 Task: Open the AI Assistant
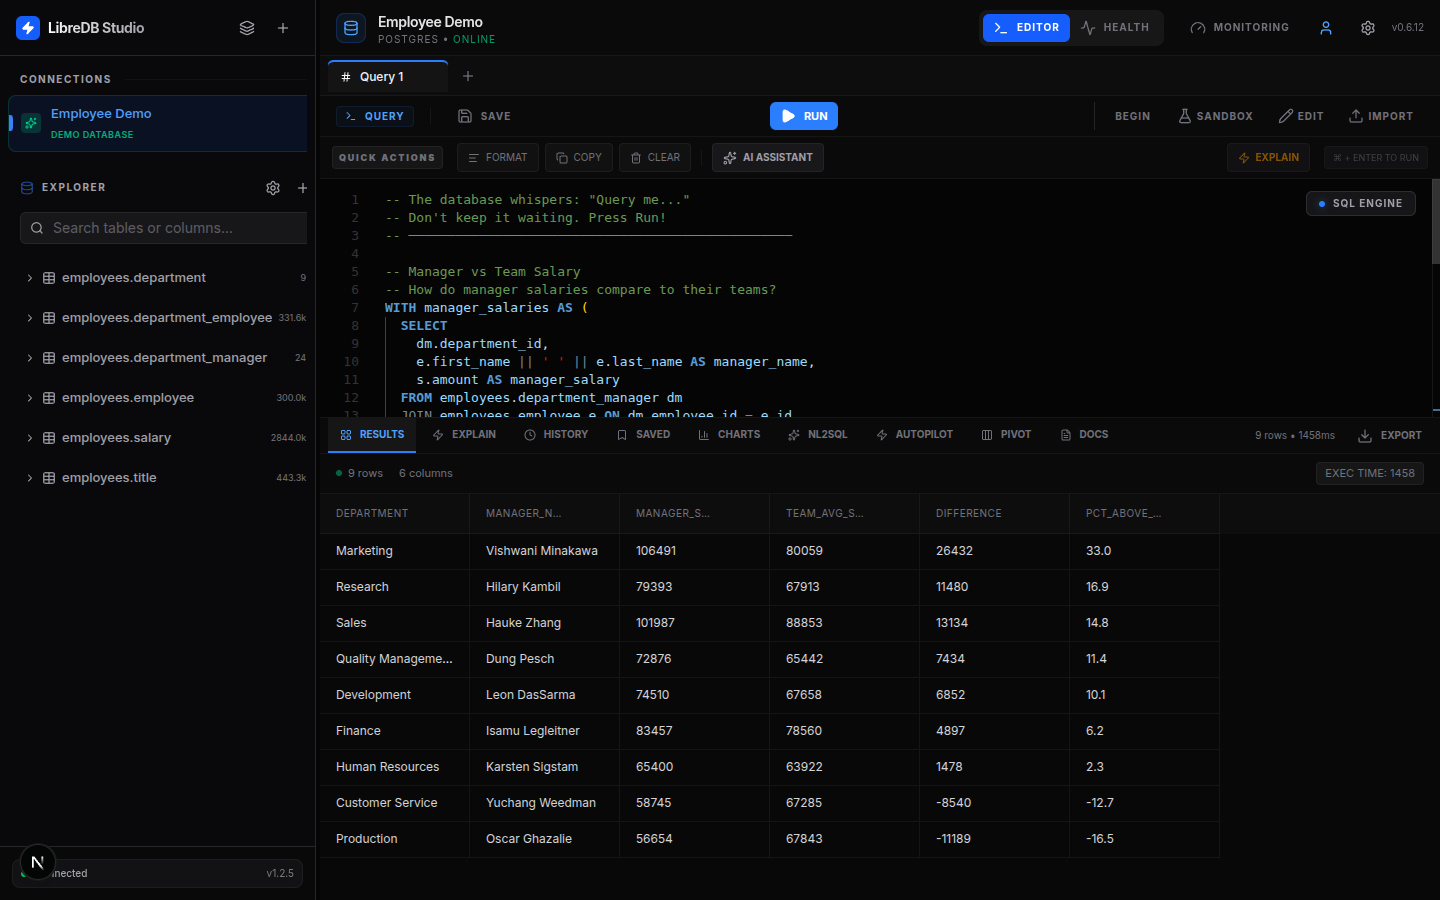768,158
